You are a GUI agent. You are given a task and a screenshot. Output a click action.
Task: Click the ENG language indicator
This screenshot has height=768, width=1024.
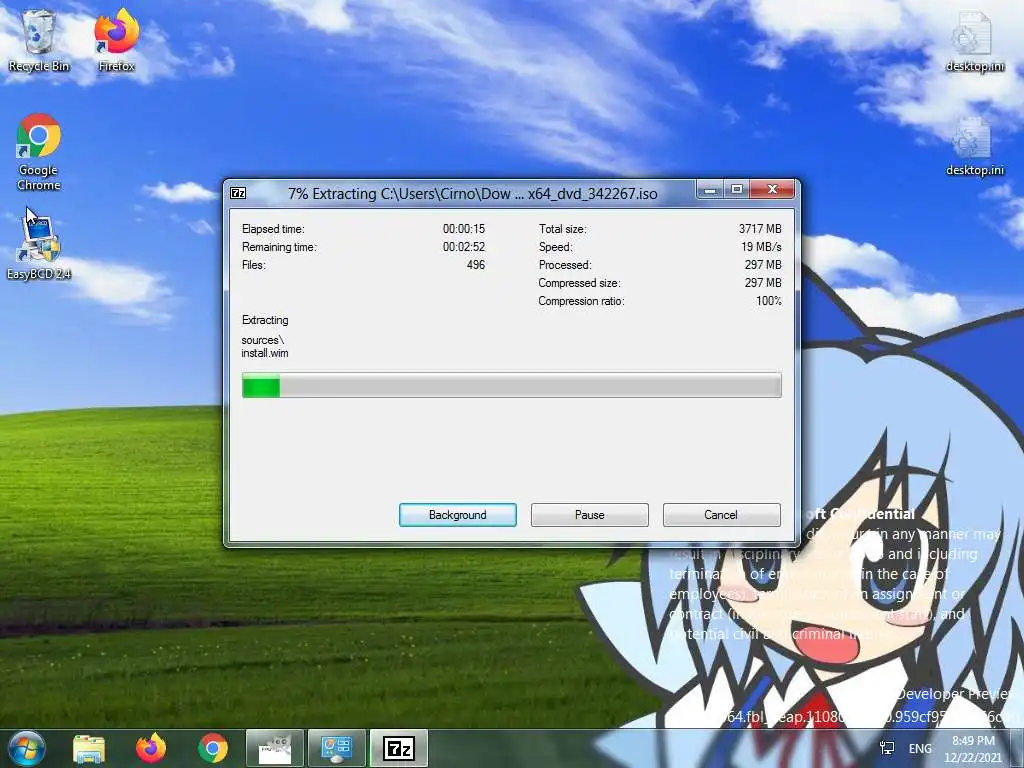click(920, 748)
